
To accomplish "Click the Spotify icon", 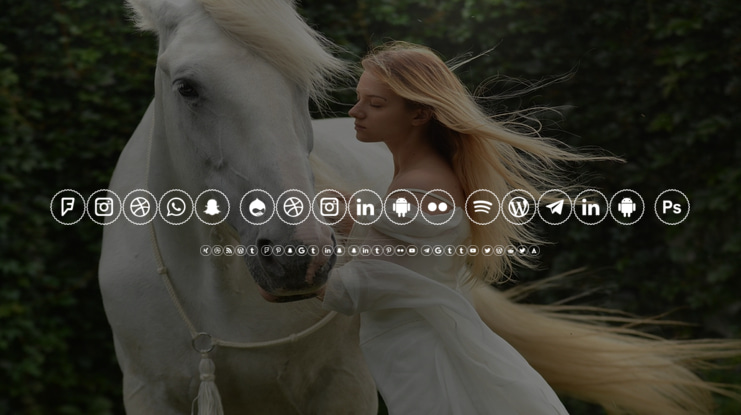I will (x=483, y=207).
